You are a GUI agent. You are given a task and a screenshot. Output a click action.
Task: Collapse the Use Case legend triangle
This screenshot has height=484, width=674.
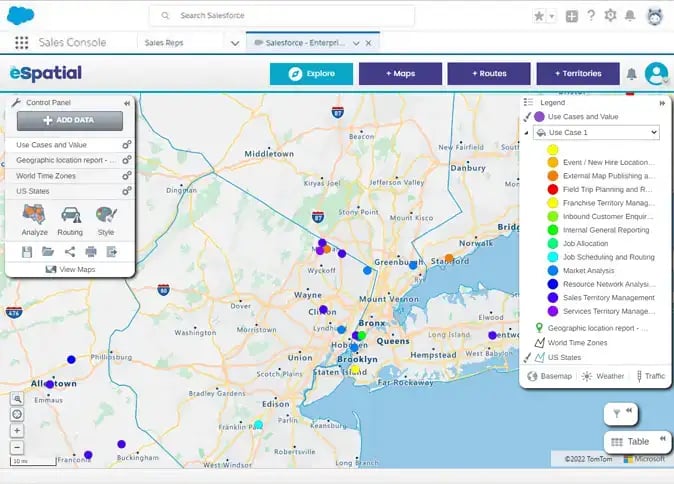tap(527, 133)
